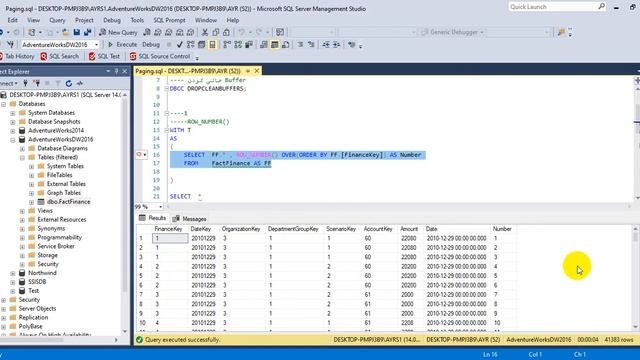640x360 pixels.
Task: Expand the Northwind database
Action: 13,273
